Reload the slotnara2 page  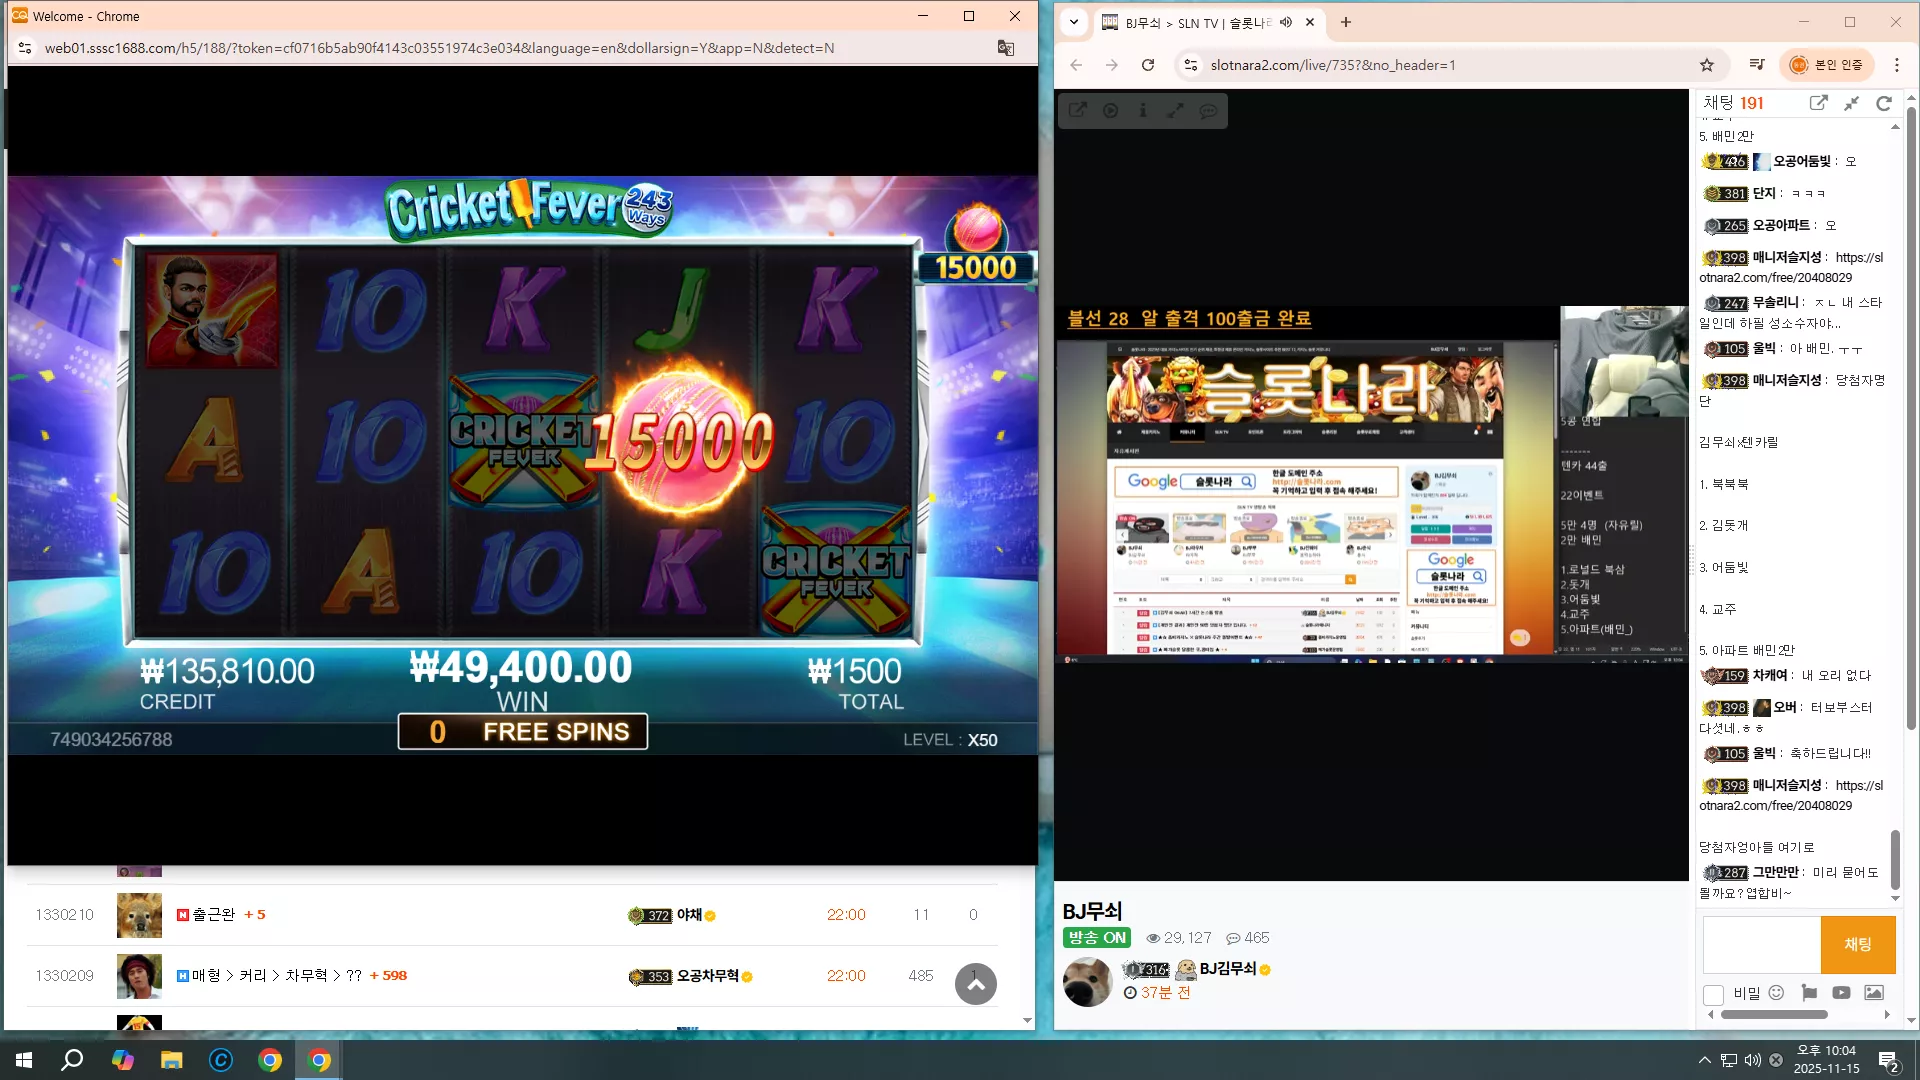[1148, 65]
